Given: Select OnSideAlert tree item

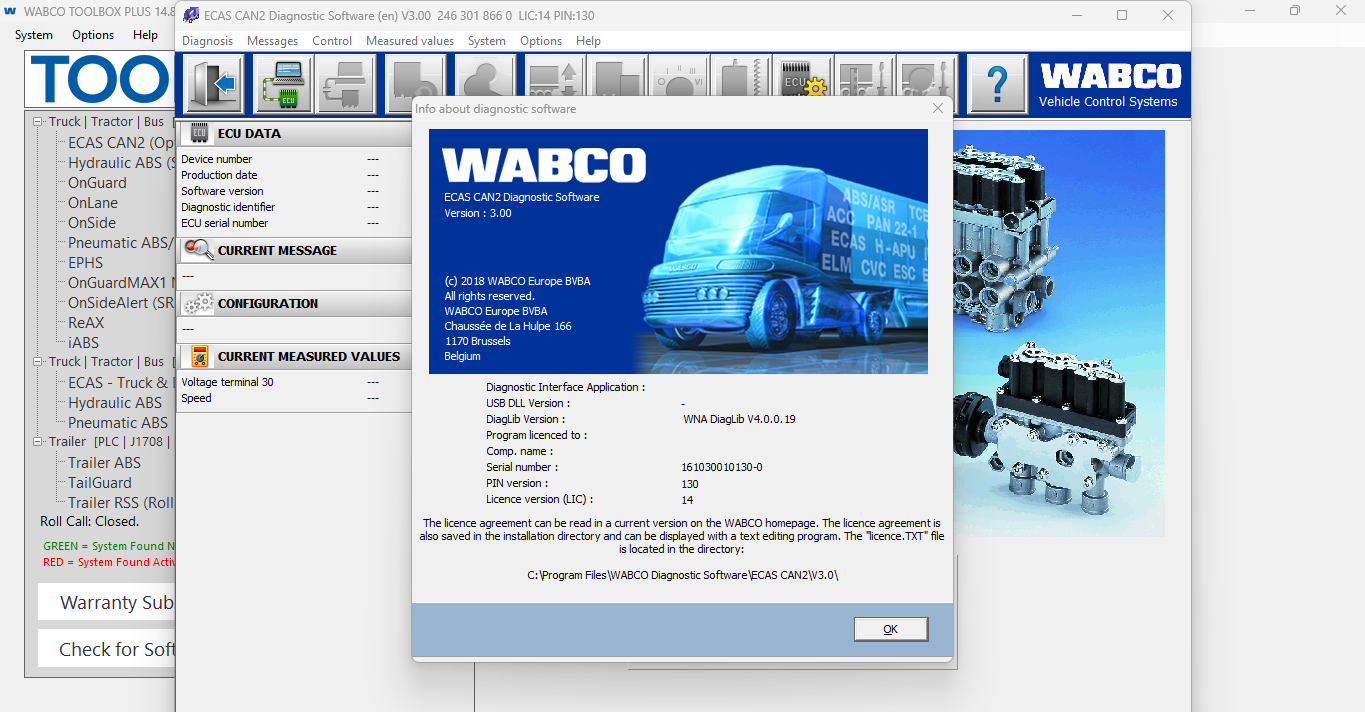Looking at the screenshot, I should (121, 303).
